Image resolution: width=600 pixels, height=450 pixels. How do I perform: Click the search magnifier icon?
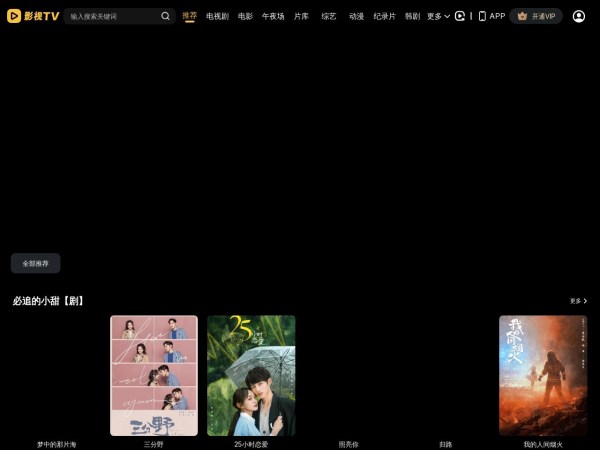166,16
